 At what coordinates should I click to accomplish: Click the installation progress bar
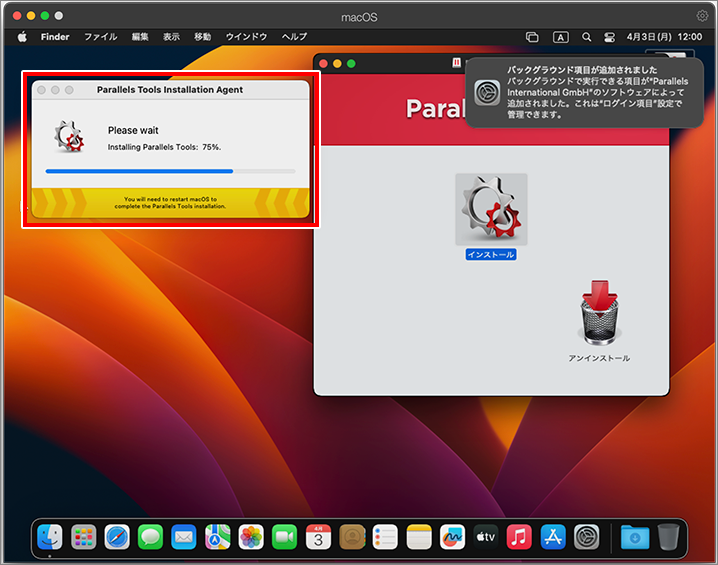[170, 171]
